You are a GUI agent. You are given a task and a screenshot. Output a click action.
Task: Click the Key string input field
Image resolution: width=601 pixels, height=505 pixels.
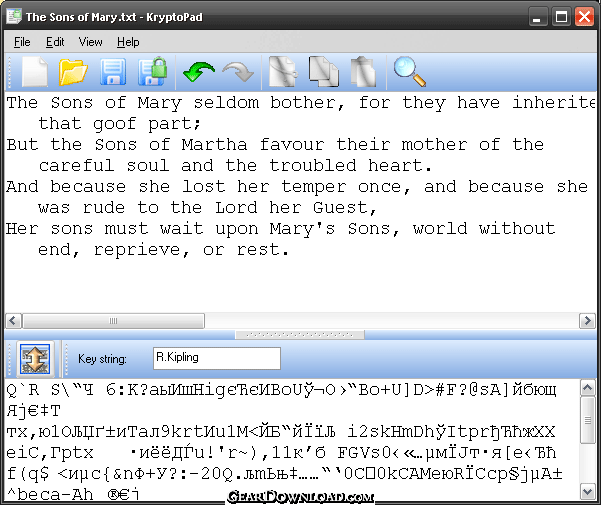click(x=217, y=358)
